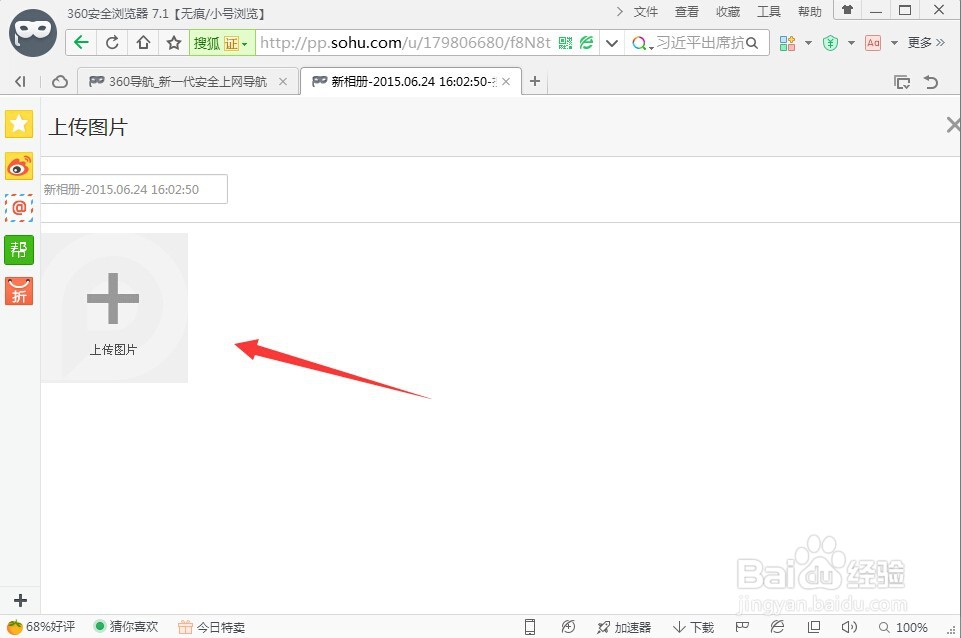Click the album name input field
Image resolution: width=961 pixels, height=638 pixels.
pyautogui.click(x=134, y=189)
